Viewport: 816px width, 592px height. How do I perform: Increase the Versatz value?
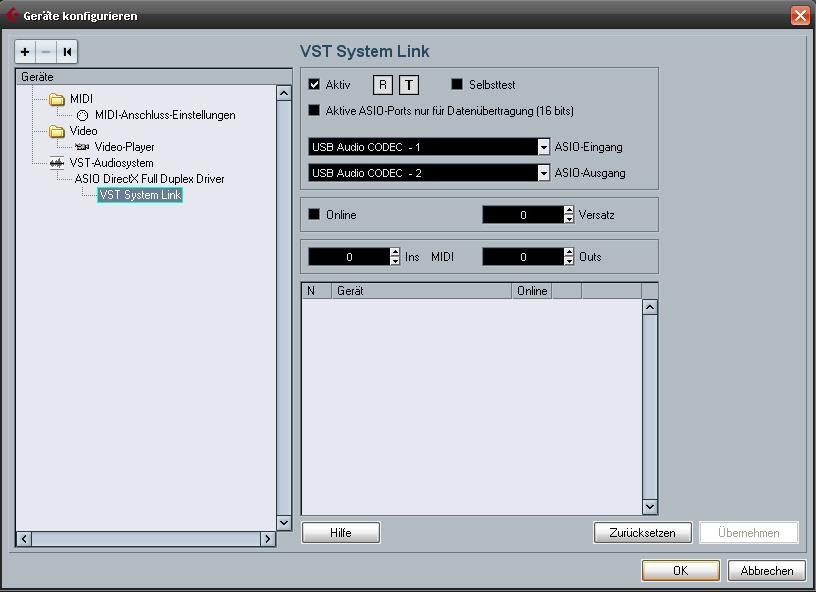[569, 210]
